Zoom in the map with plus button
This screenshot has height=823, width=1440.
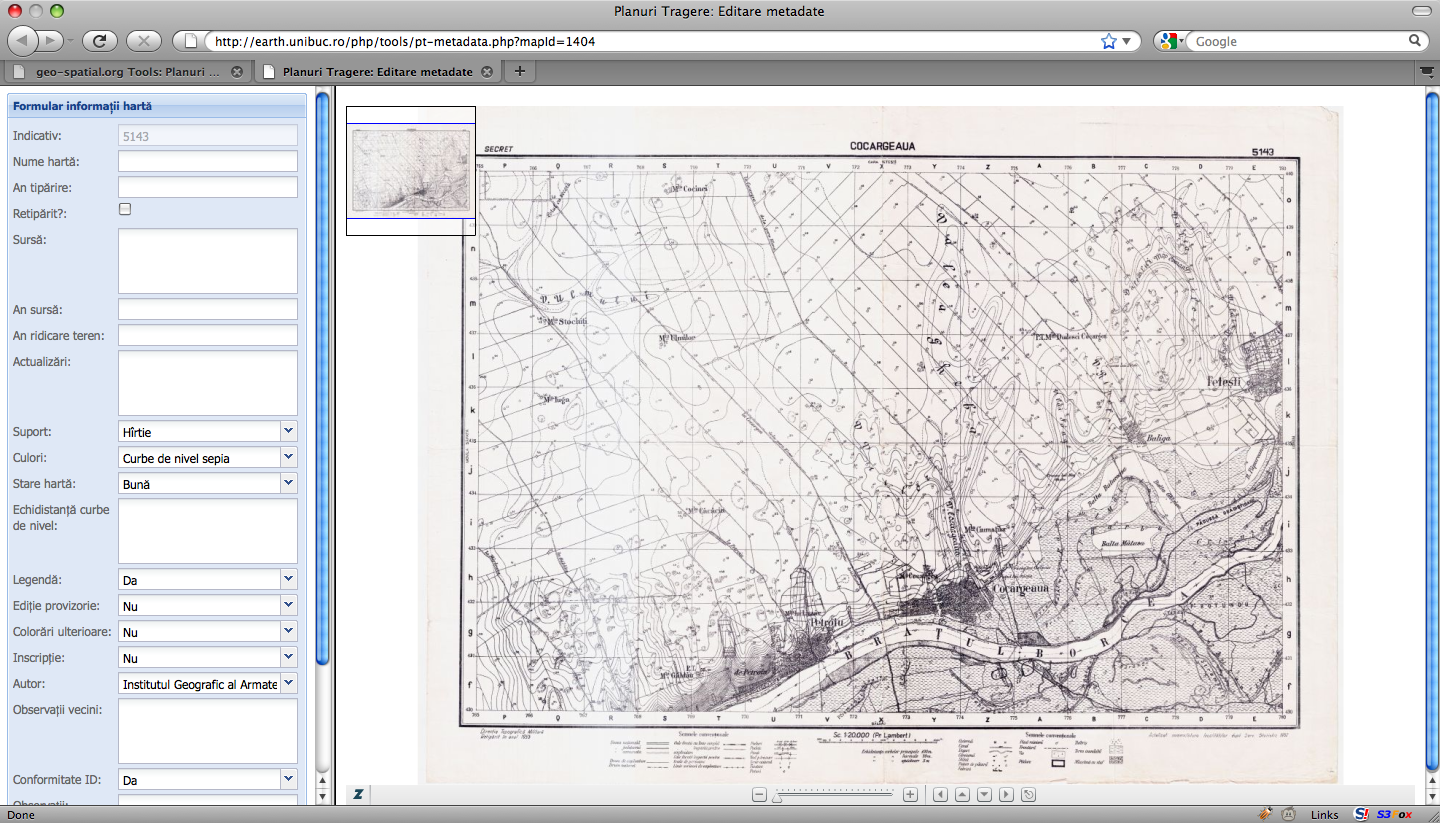tap(910, 795)
